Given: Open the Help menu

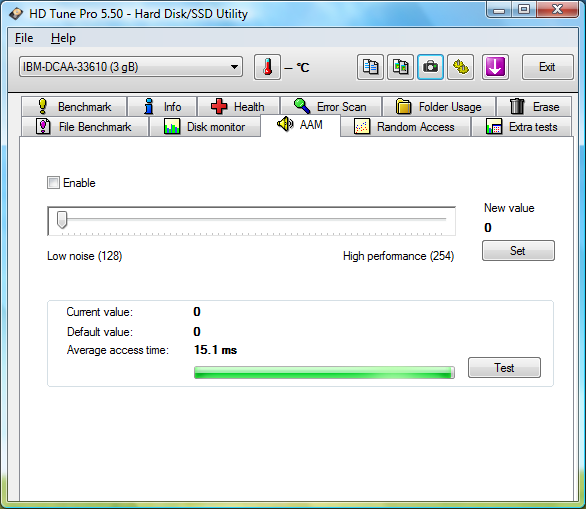Looking at the screenshot, I should point(63,38).
